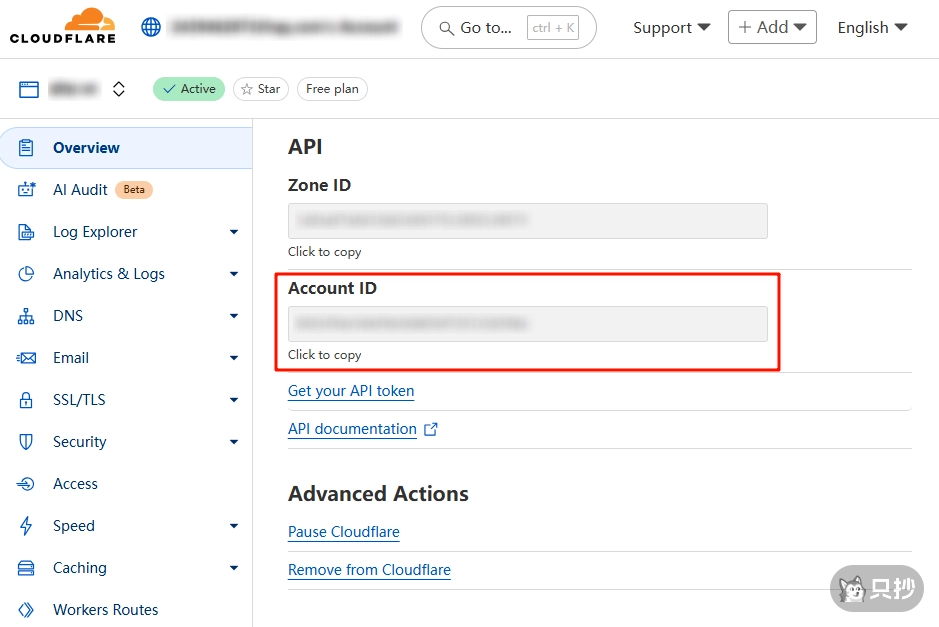
Task: Click the Cloudflare logo
Action: [x=62, y=27]
